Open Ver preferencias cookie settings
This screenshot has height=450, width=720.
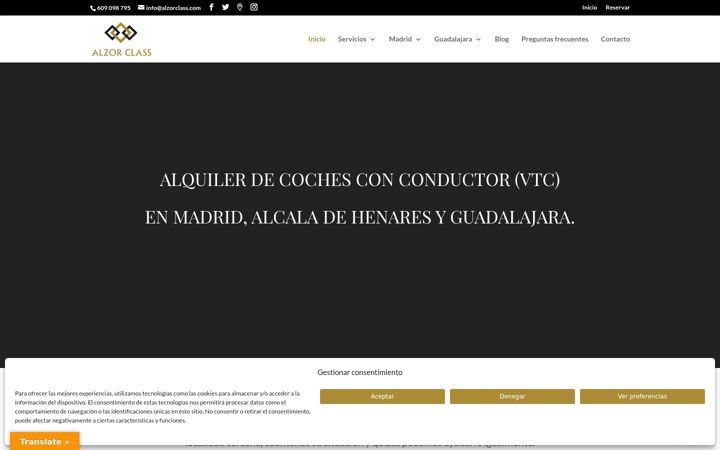642,396
